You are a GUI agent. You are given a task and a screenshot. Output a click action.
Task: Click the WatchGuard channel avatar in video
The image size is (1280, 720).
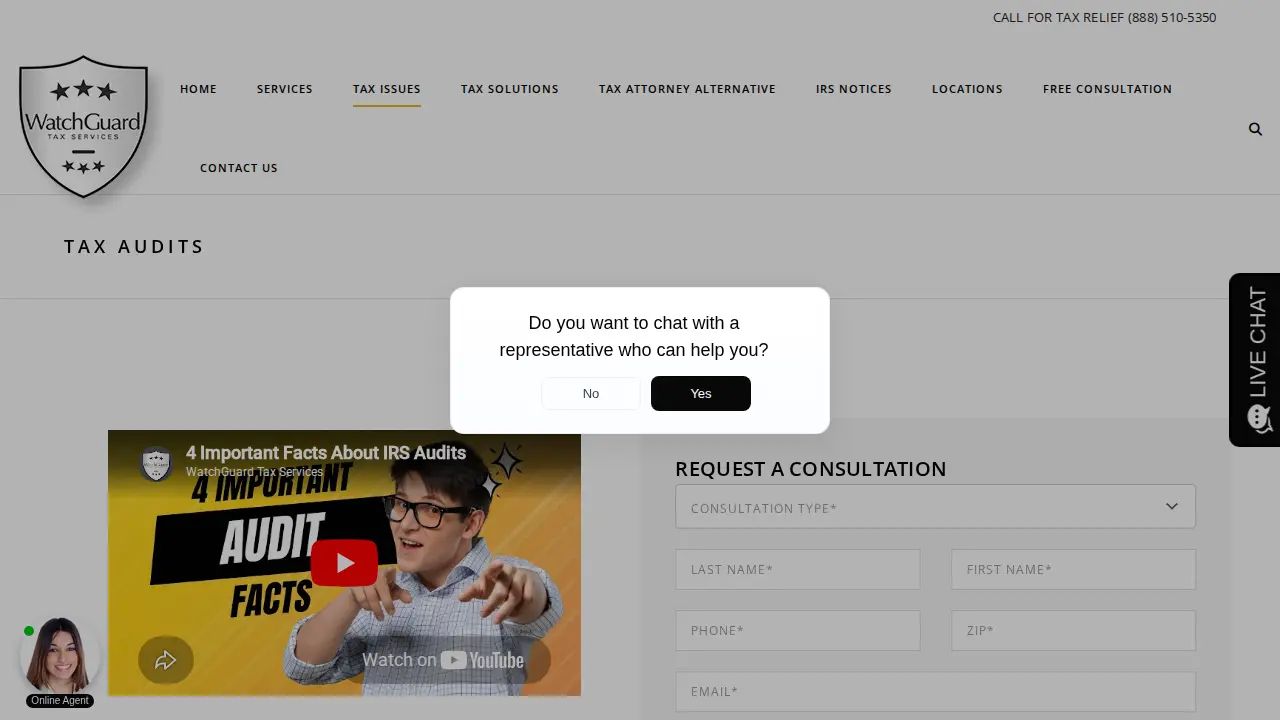[156, 462]
